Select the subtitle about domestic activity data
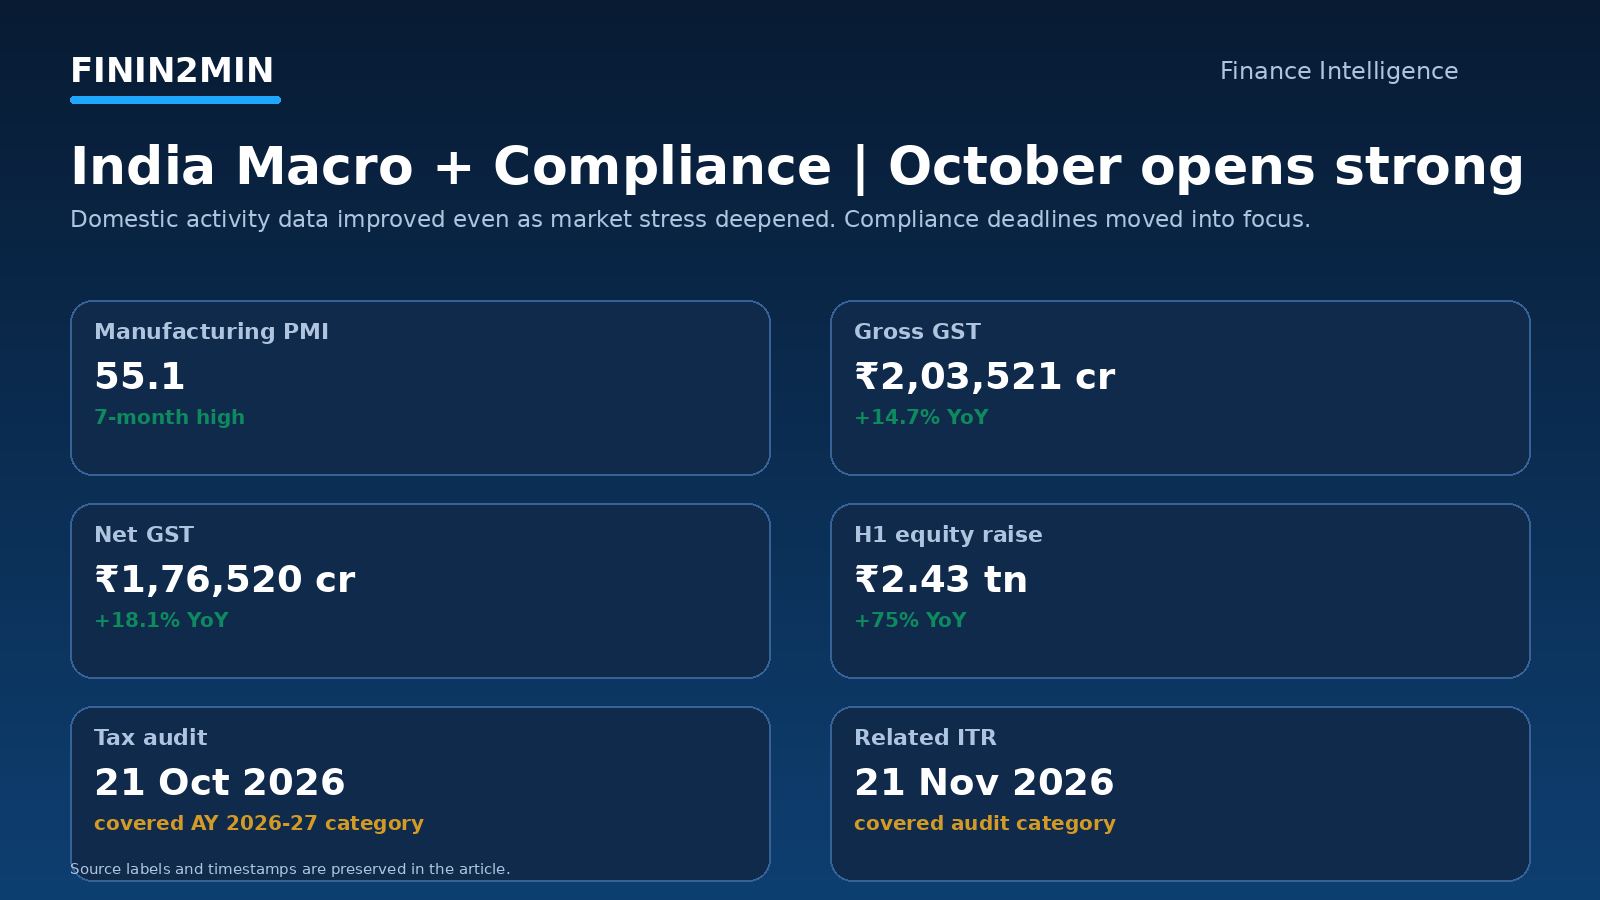This screenshot has width=1600, height=900. click(x=690, y=220)
